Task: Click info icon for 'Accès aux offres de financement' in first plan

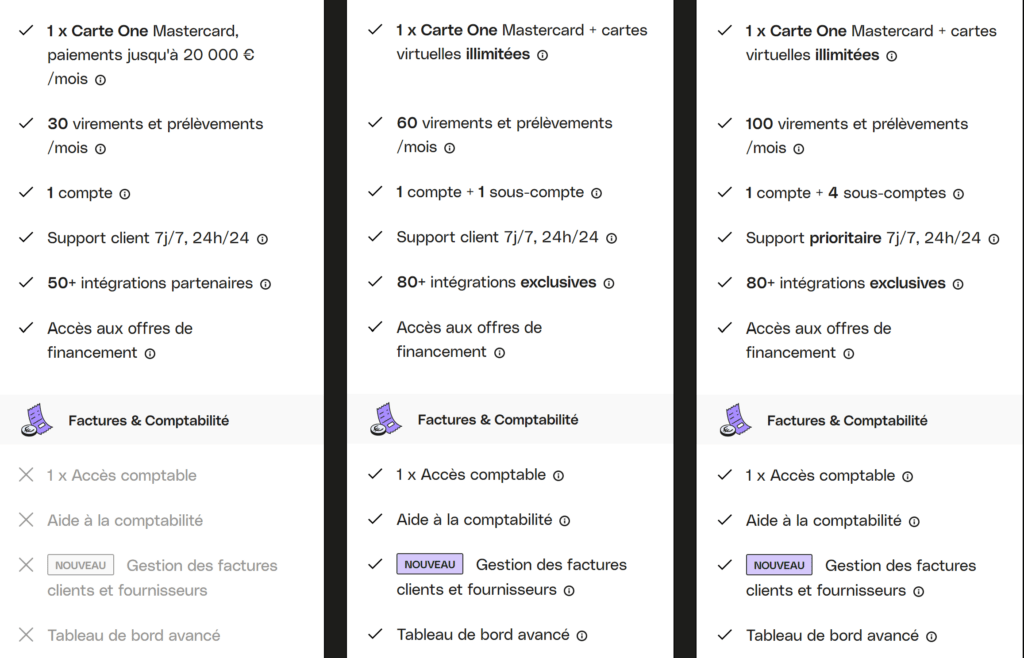Action: tap(150, 354)
